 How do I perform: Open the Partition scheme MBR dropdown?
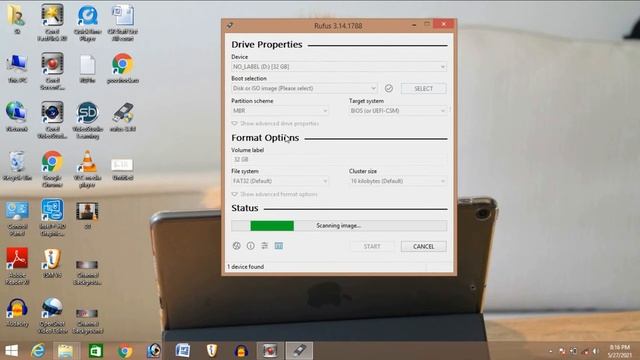click(280, 111)
